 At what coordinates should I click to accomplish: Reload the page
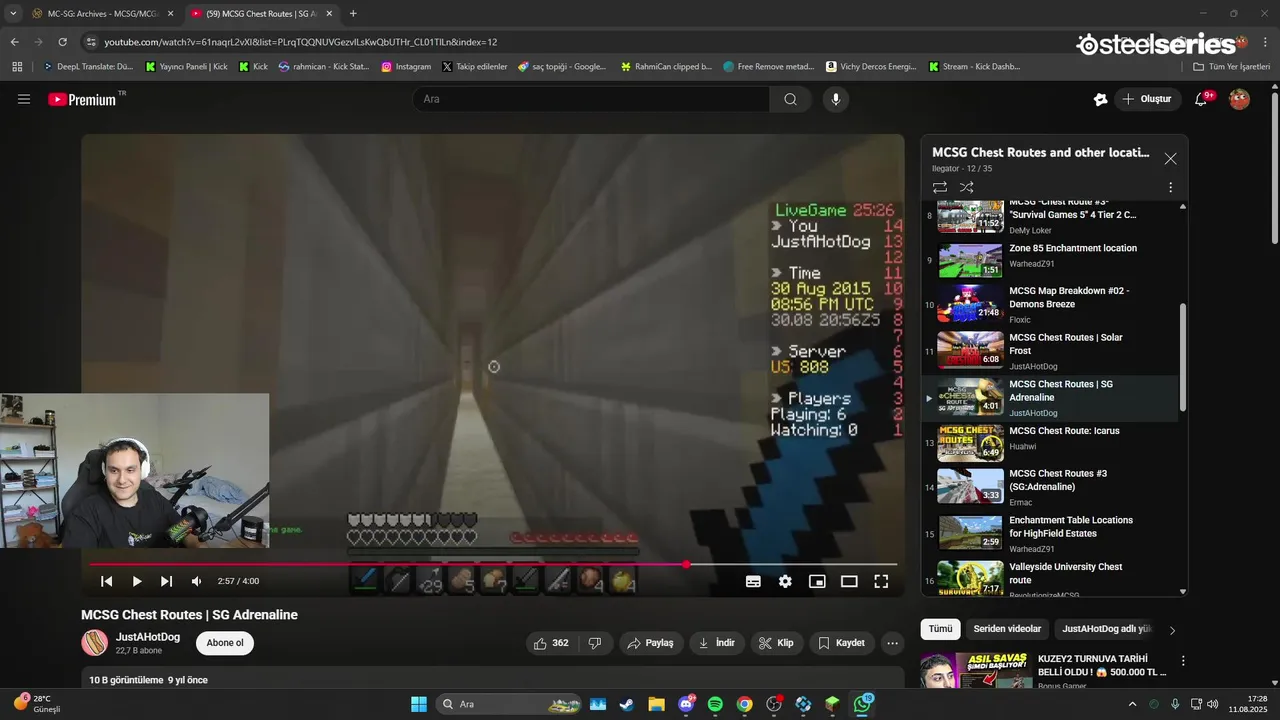(63, 42)
